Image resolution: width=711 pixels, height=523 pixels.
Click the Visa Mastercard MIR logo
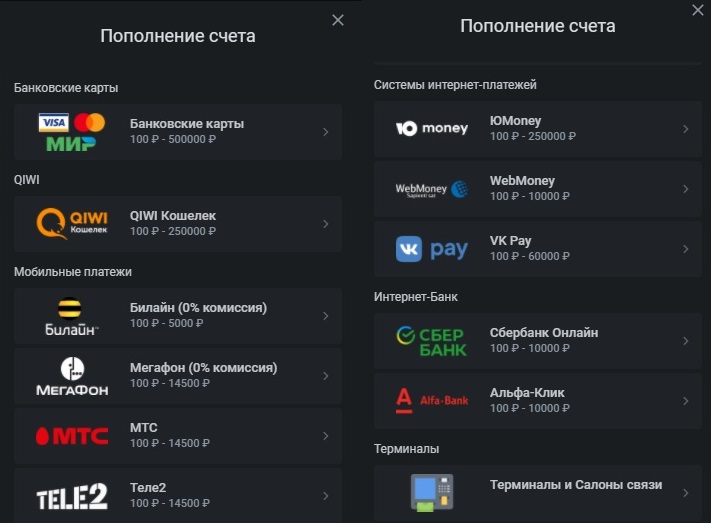pyautogui.click(x=71, y=132)
